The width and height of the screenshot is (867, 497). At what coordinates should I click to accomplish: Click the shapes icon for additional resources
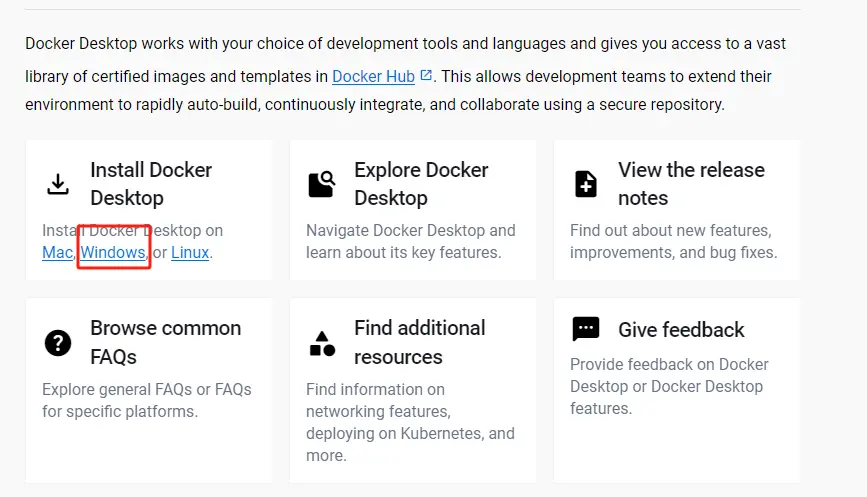[322, 343]
